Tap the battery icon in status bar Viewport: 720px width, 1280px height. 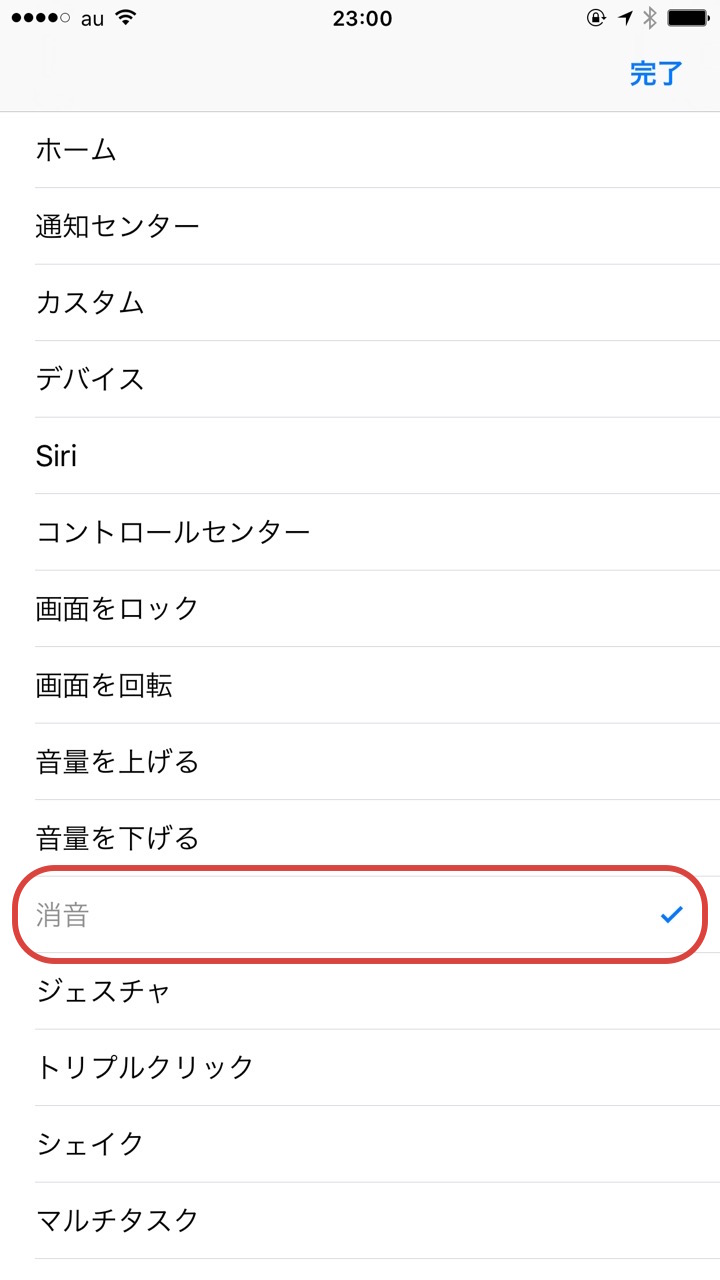pos(687,18)
